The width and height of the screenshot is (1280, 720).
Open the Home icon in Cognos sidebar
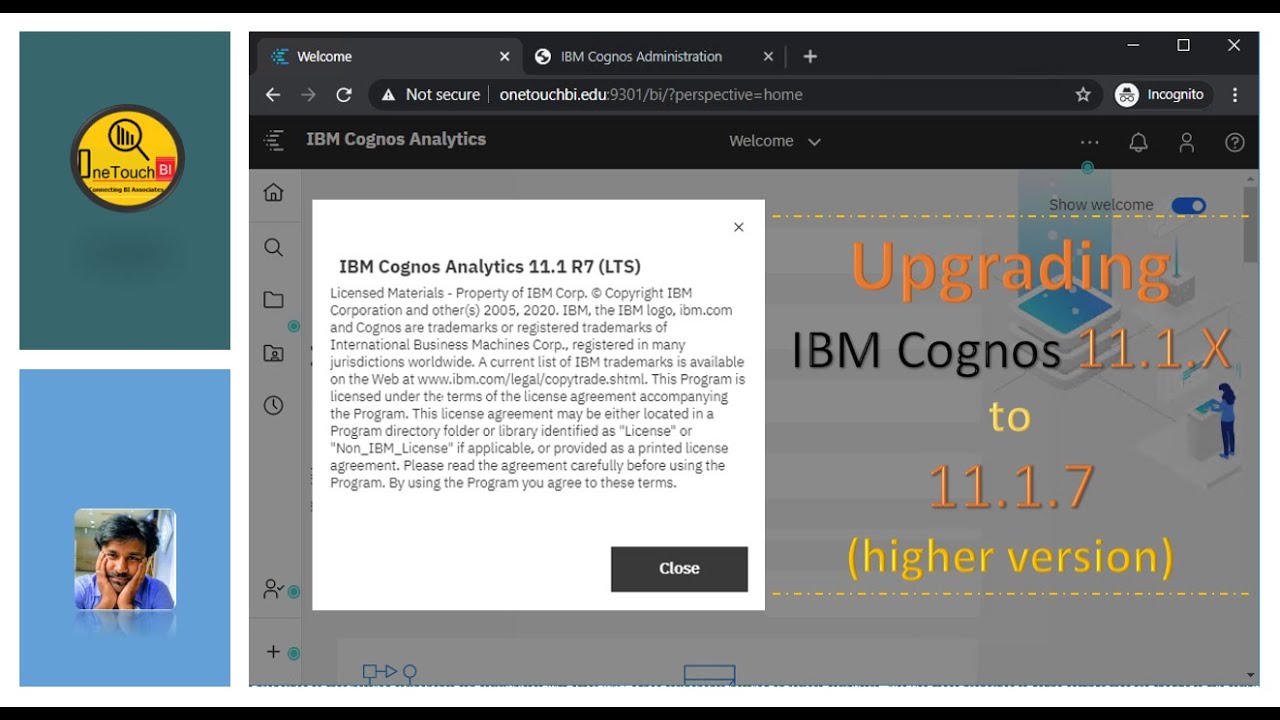click(x=273, y=193)
